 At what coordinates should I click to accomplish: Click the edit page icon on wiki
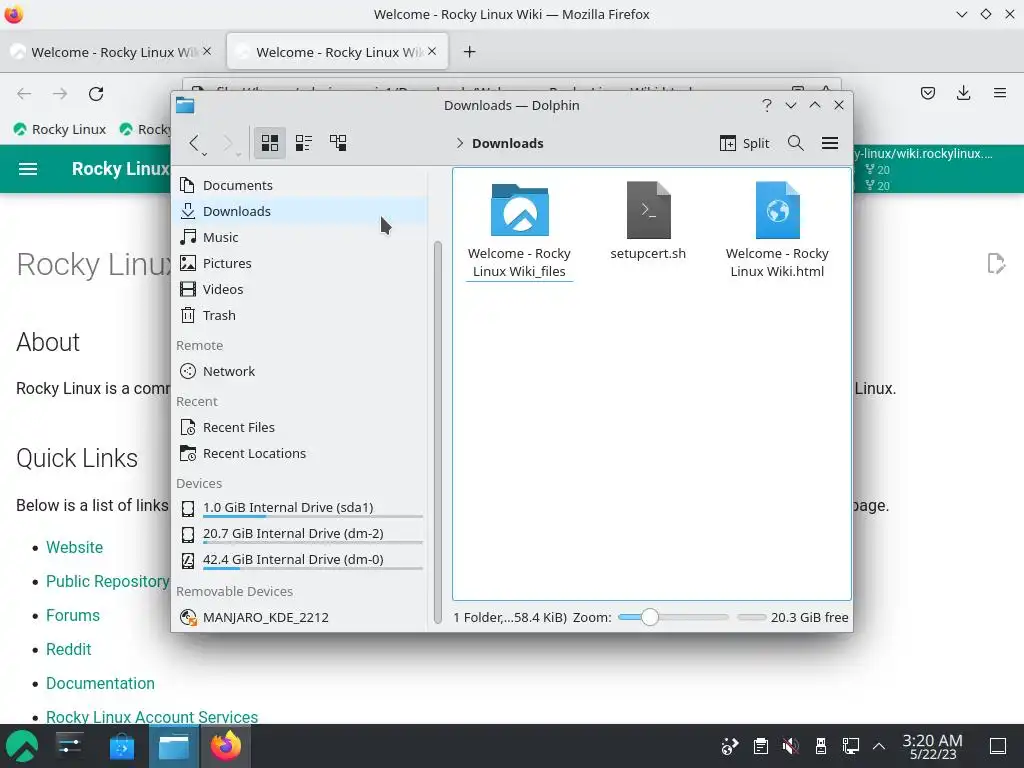point(996,264)
